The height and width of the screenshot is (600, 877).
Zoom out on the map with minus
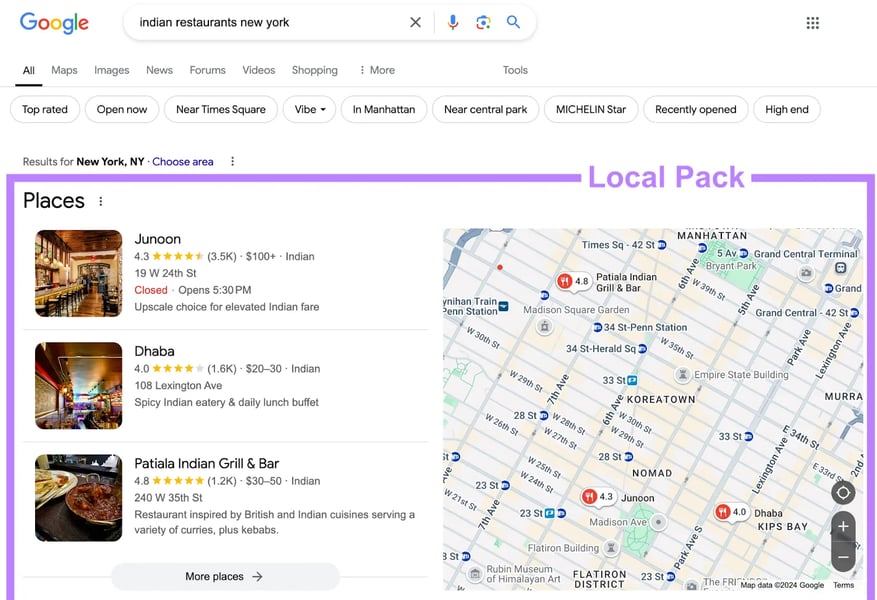click(843, 557)
